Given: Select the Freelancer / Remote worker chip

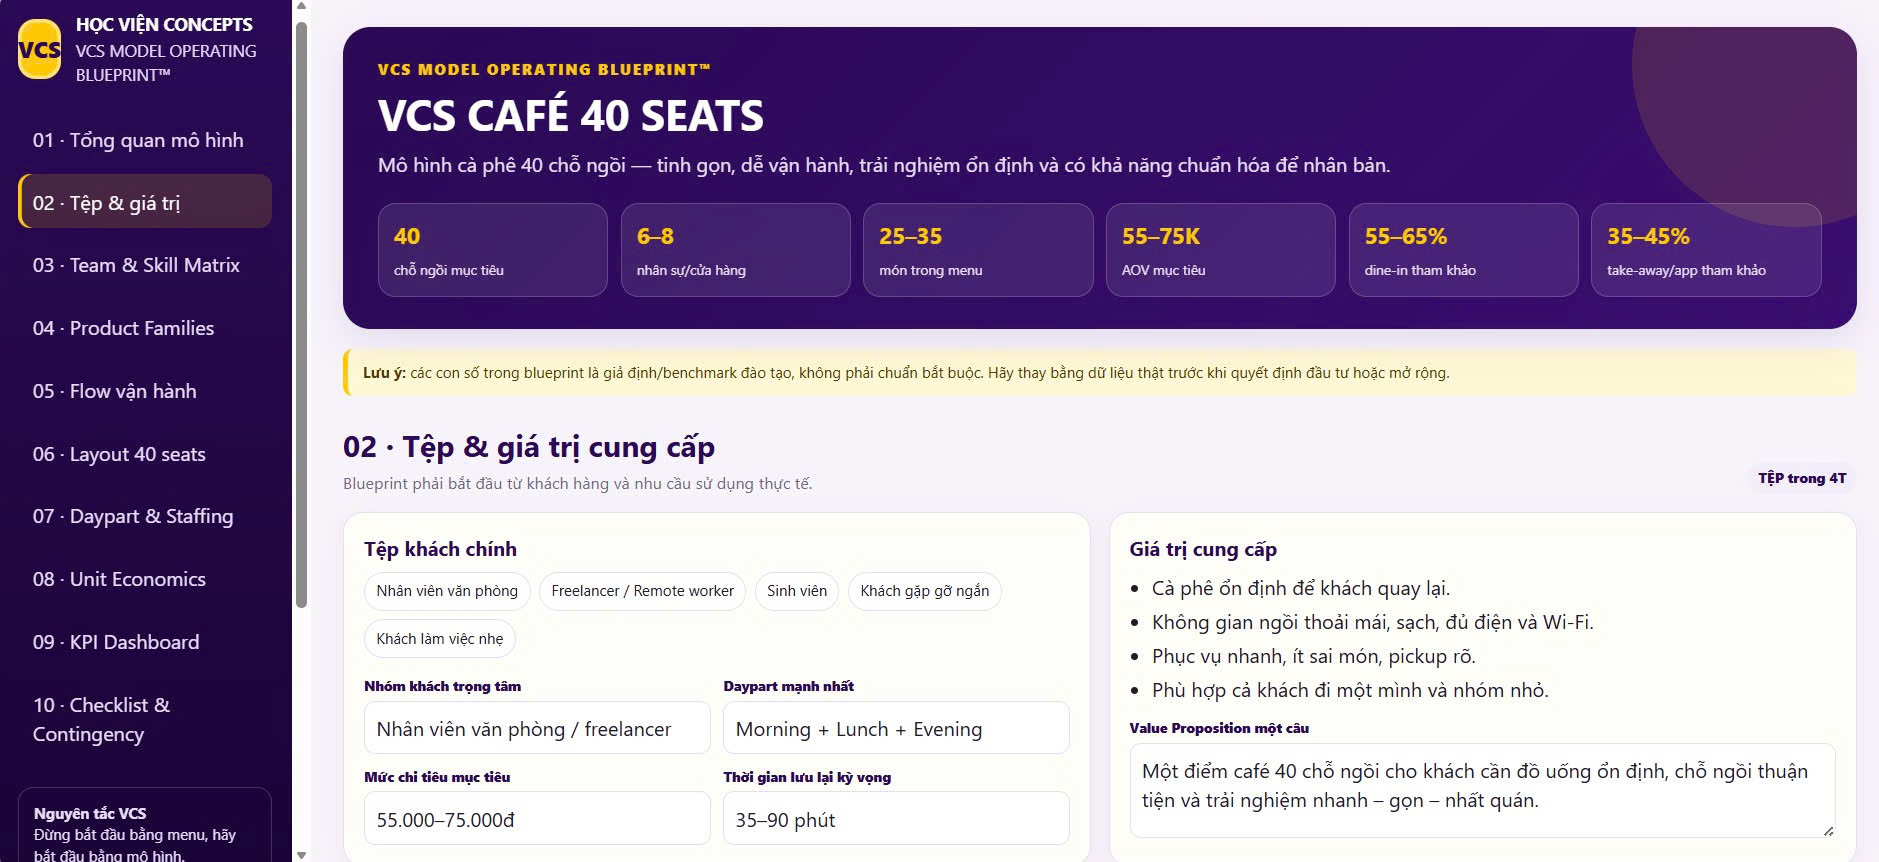Looking at the screenshot, I should [642, 591].
